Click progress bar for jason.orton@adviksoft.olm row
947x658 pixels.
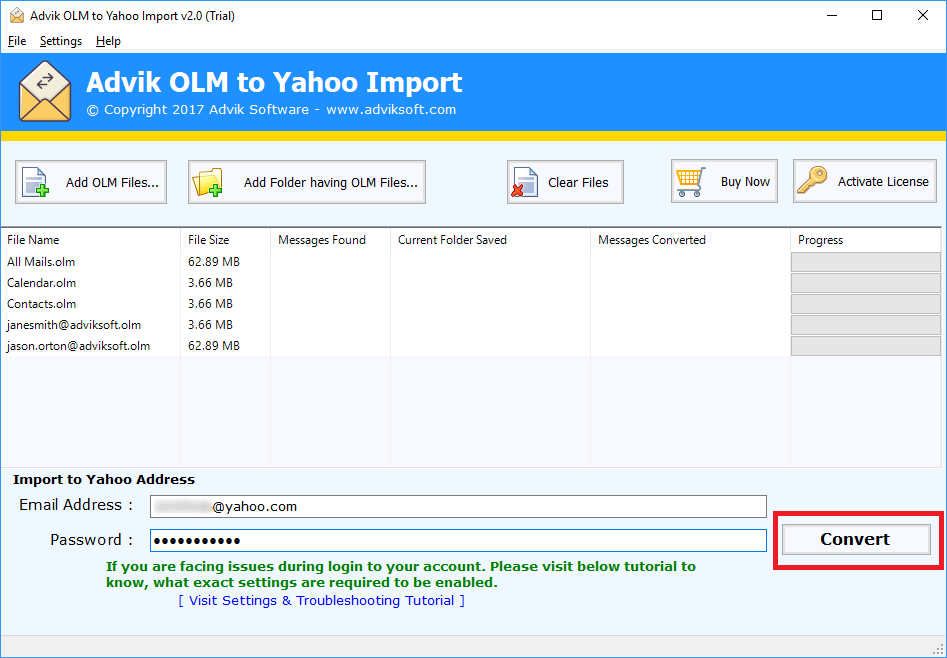[865, 346]
